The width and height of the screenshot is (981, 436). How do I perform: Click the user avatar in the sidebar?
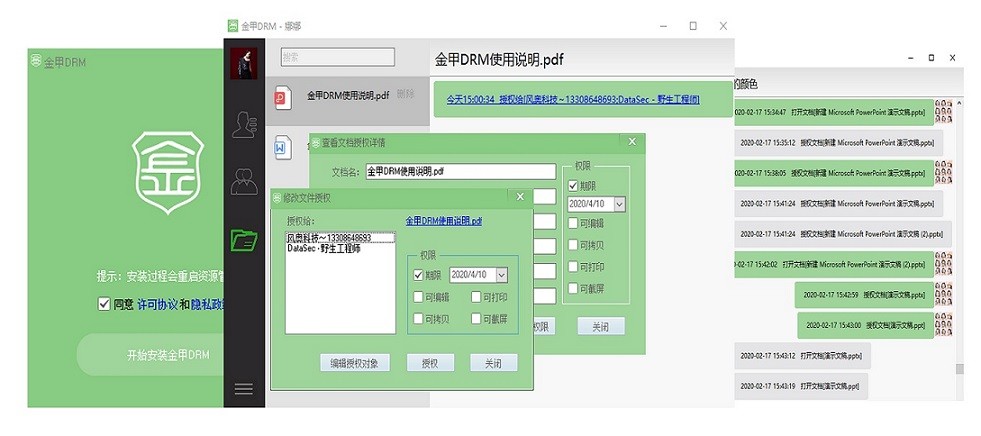[x=243, y=63]
